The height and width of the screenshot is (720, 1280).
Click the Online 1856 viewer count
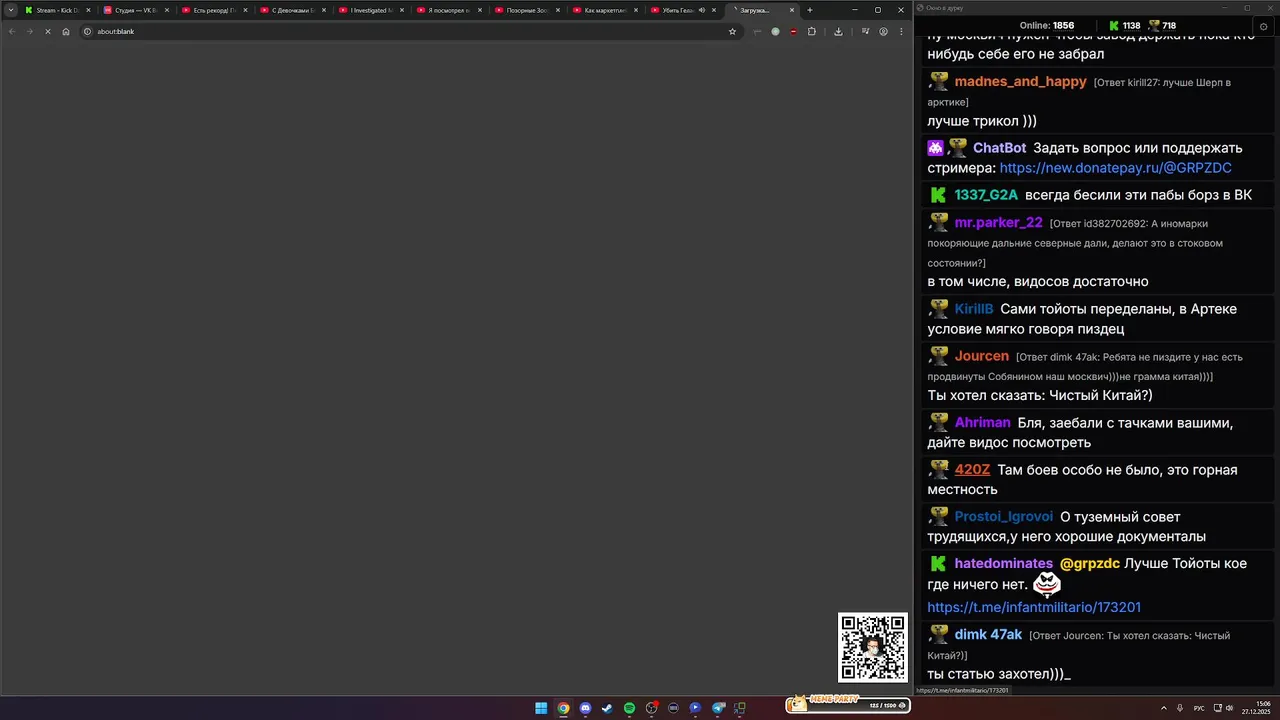tap(1046, 26)
